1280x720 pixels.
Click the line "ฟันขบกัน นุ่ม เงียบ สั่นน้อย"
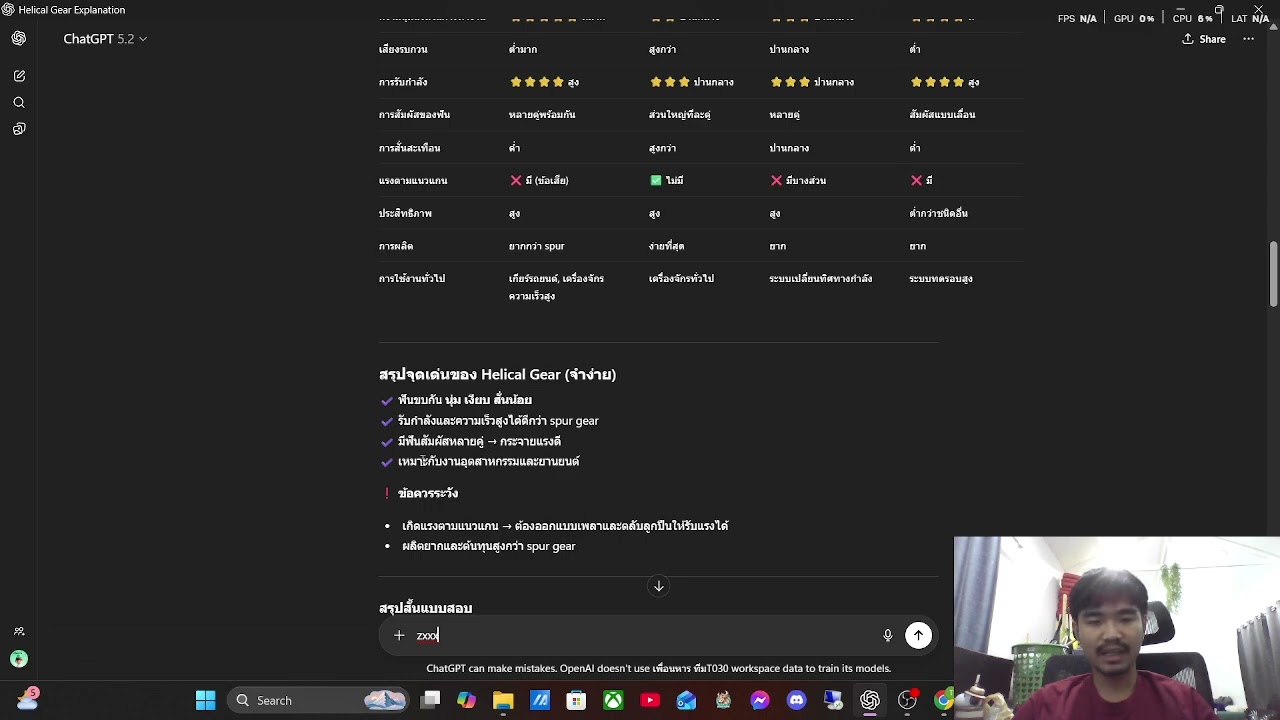pos(465,400)
